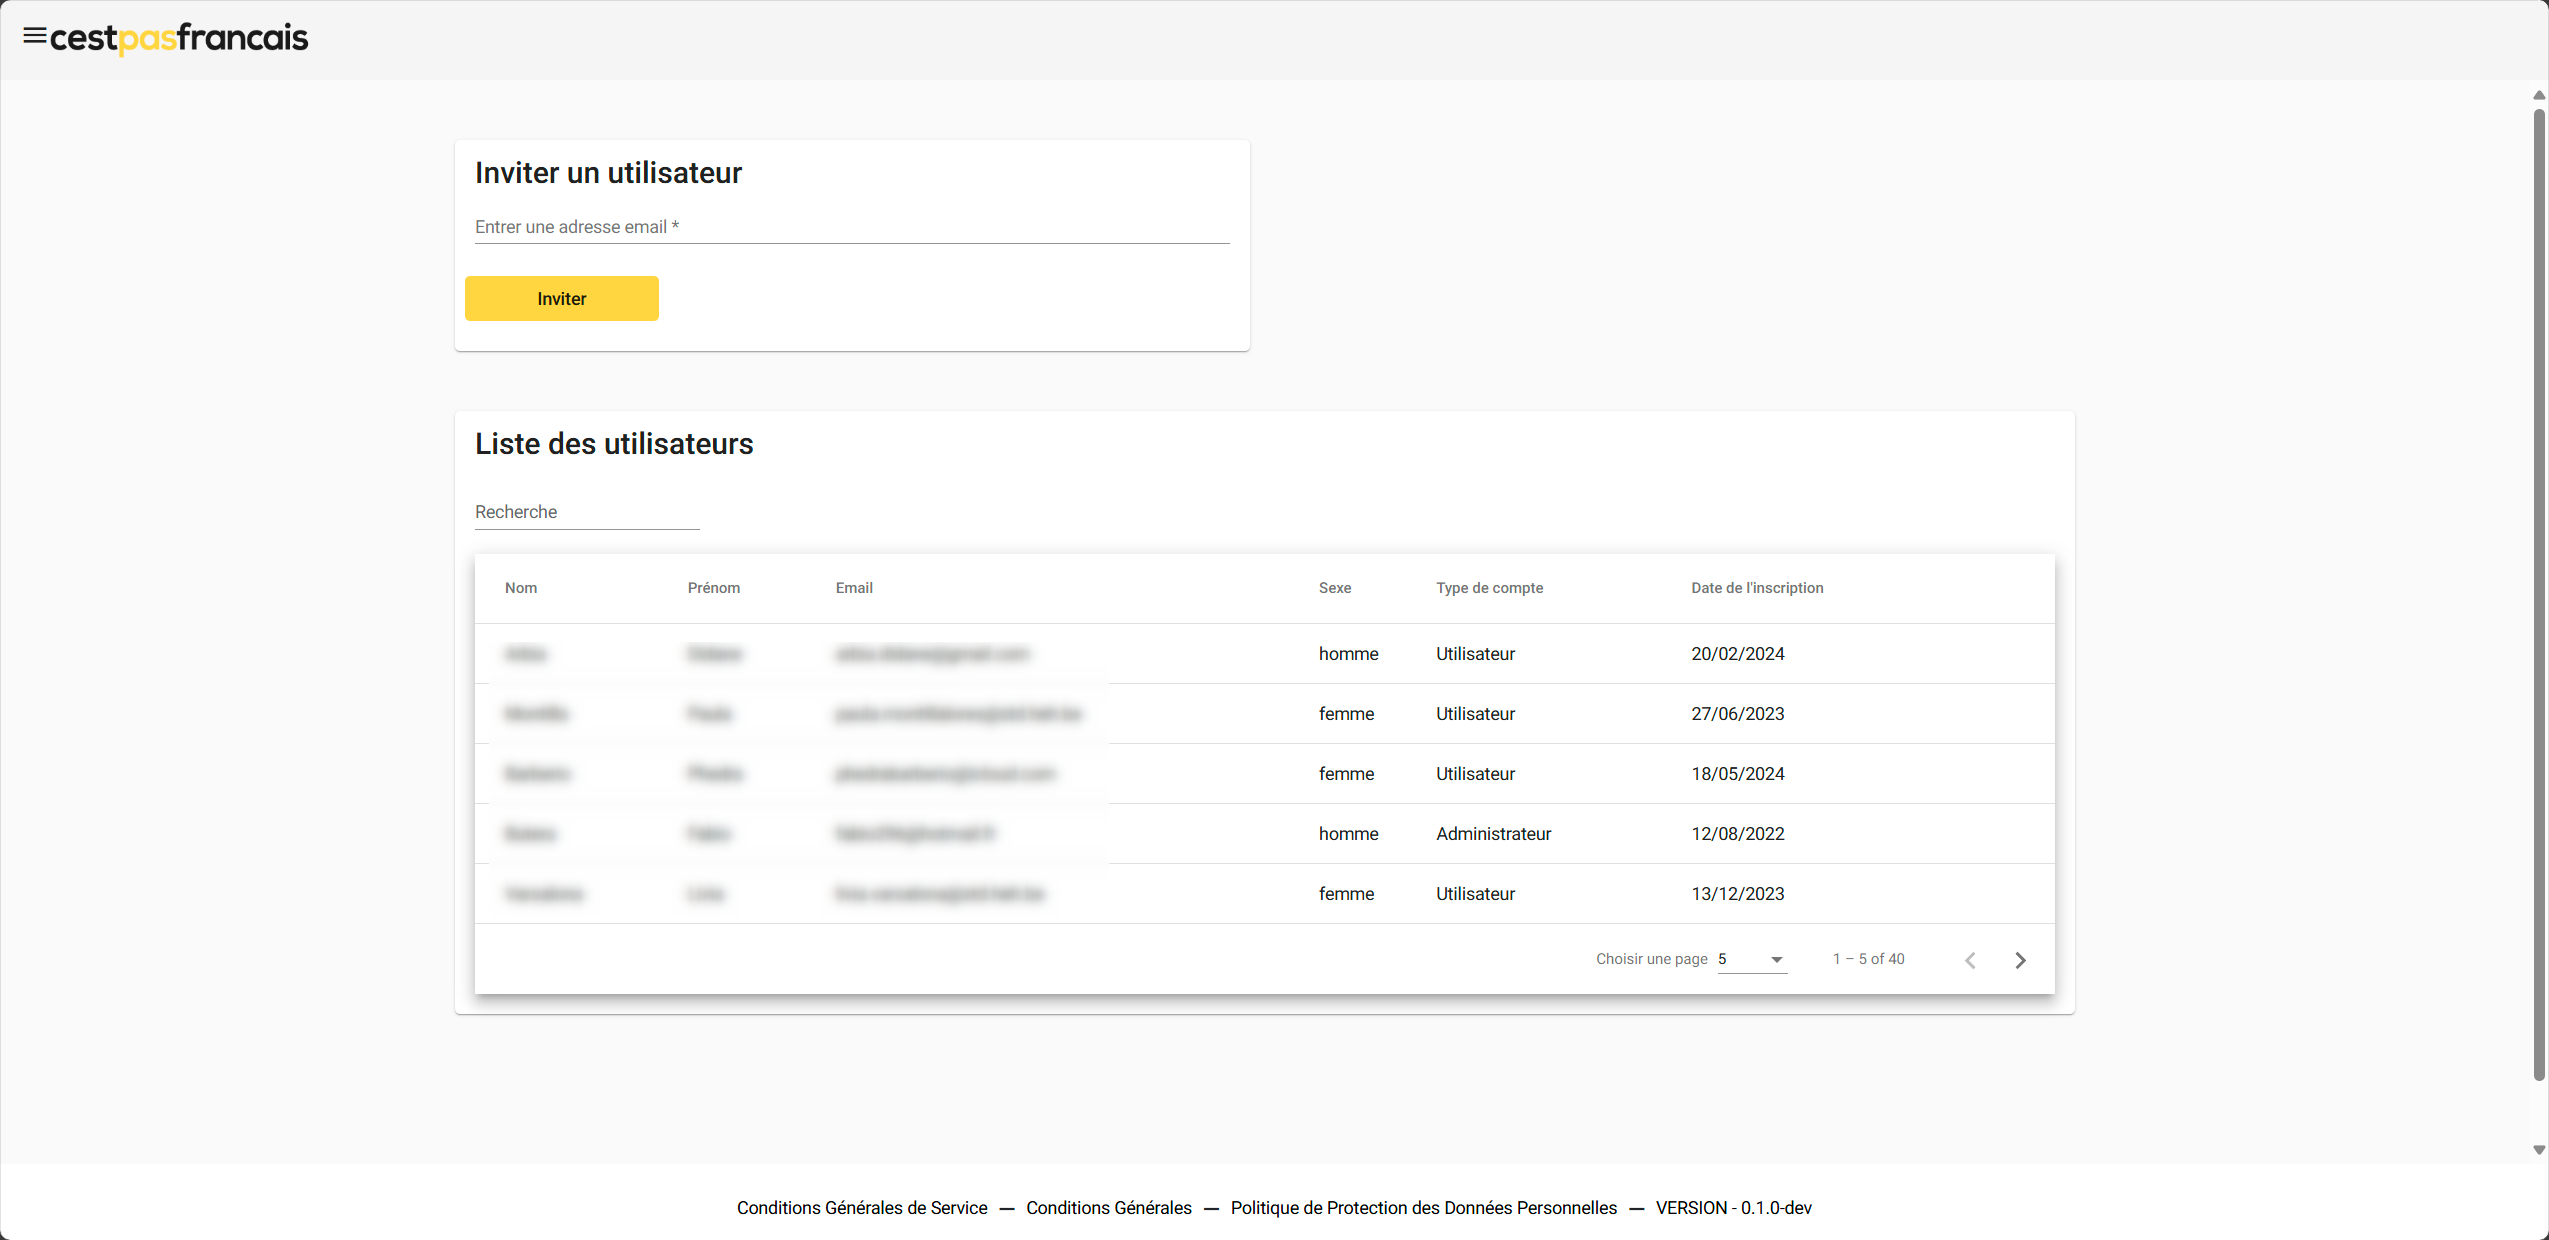Click homme in the 12/08/2022 row
The image size is (2549, 1240).
click(x=1349, y=834)
